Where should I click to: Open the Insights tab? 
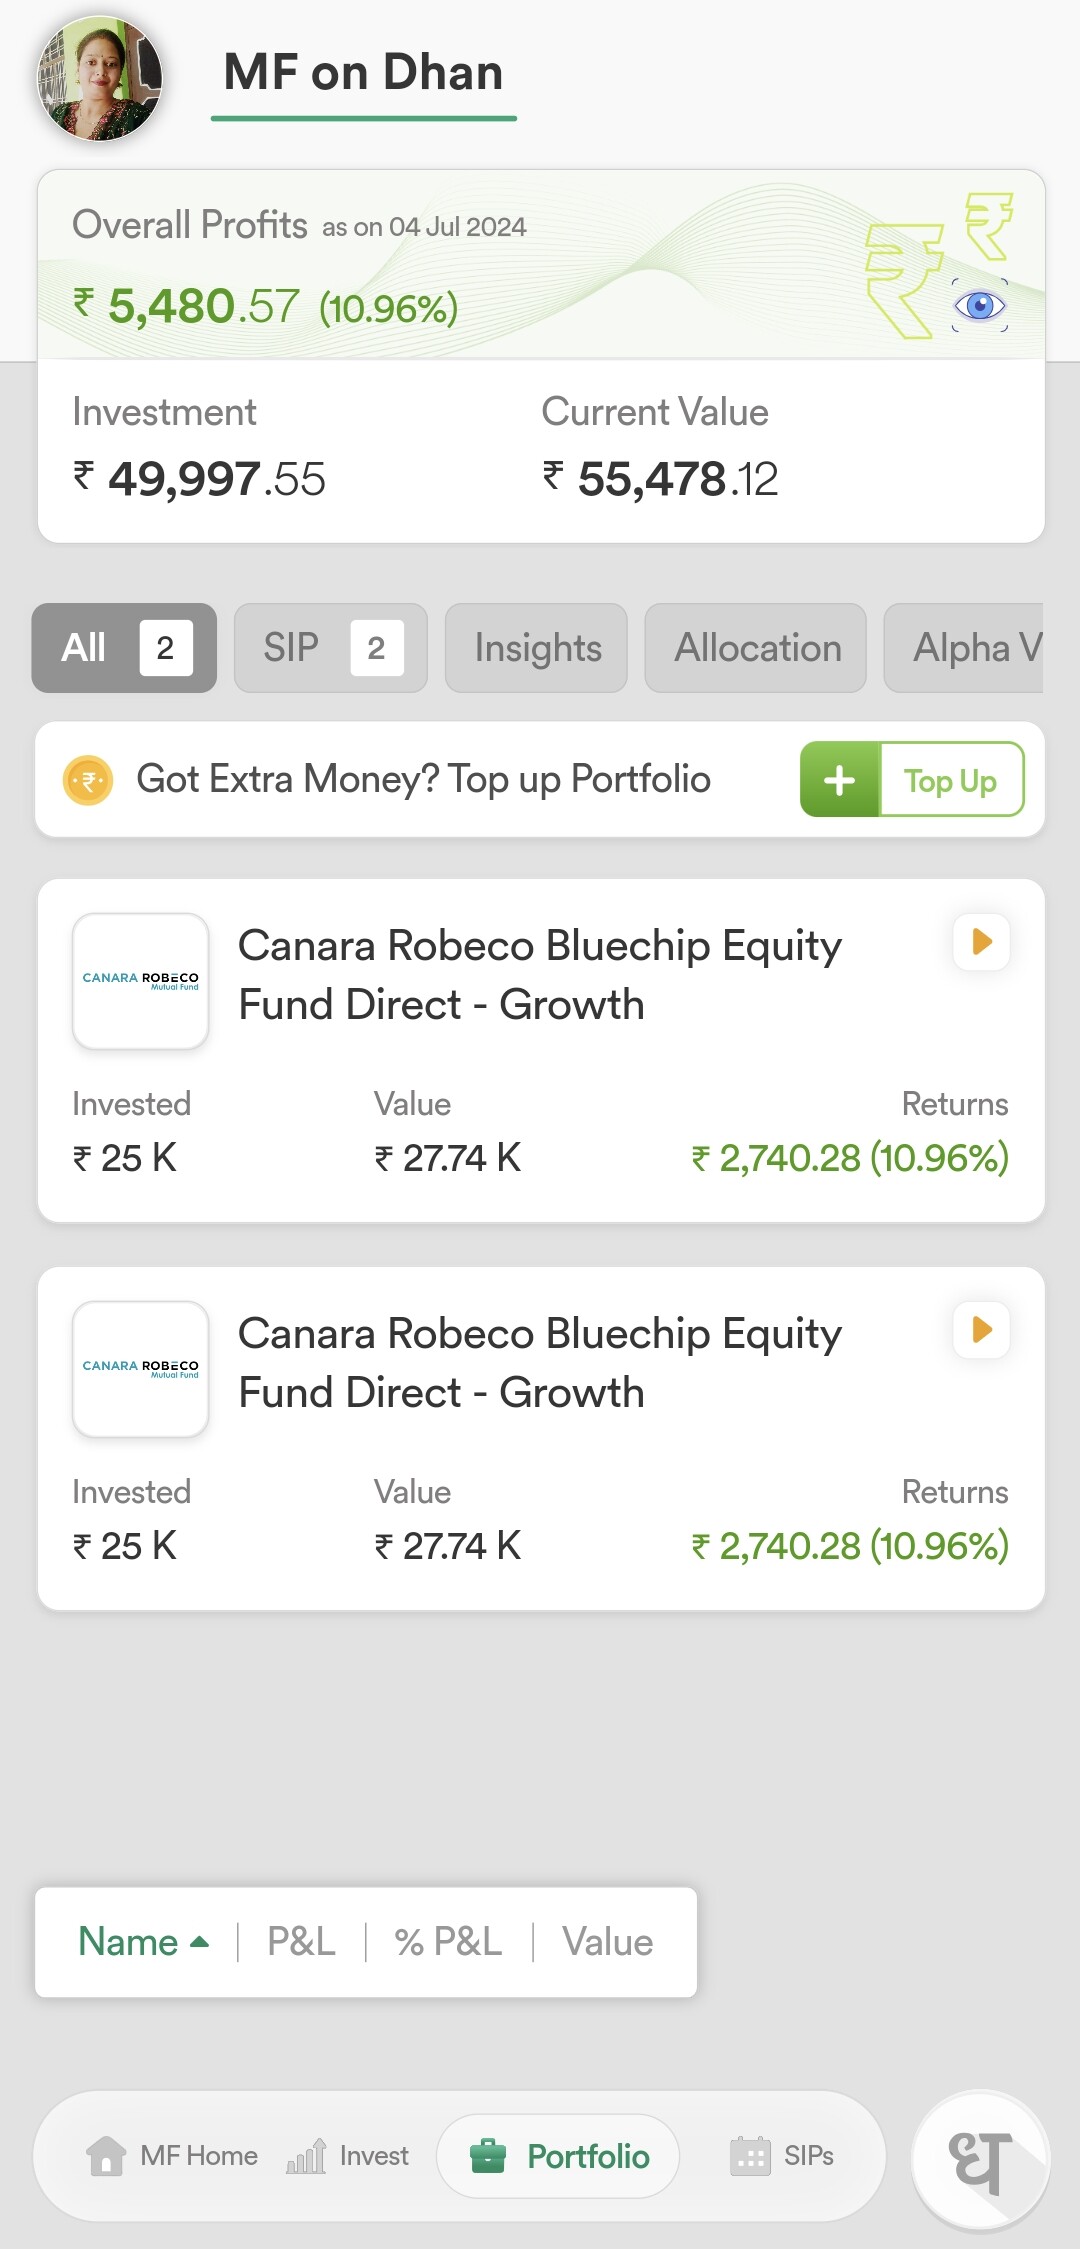pyautogui.click(x=537, y=648)
